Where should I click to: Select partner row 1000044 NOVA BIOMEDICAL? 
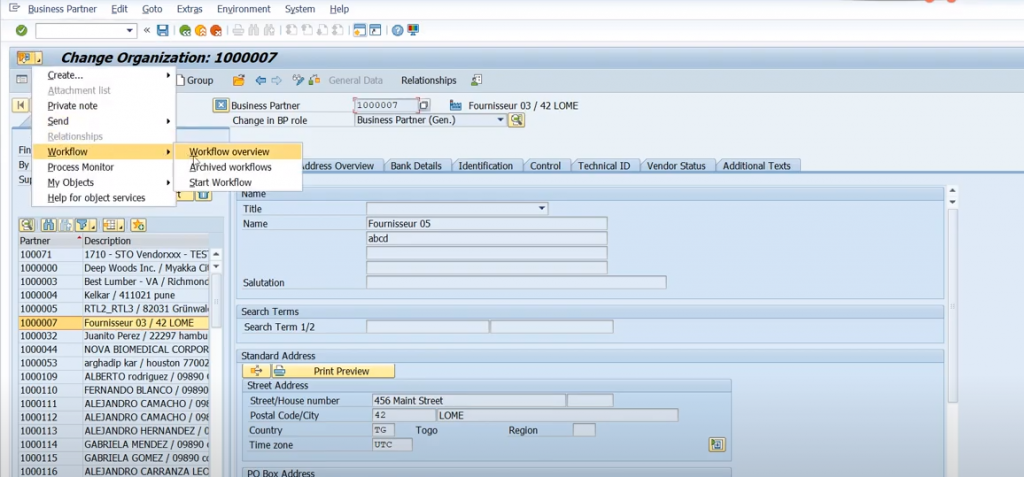click(x=114, y=350)
